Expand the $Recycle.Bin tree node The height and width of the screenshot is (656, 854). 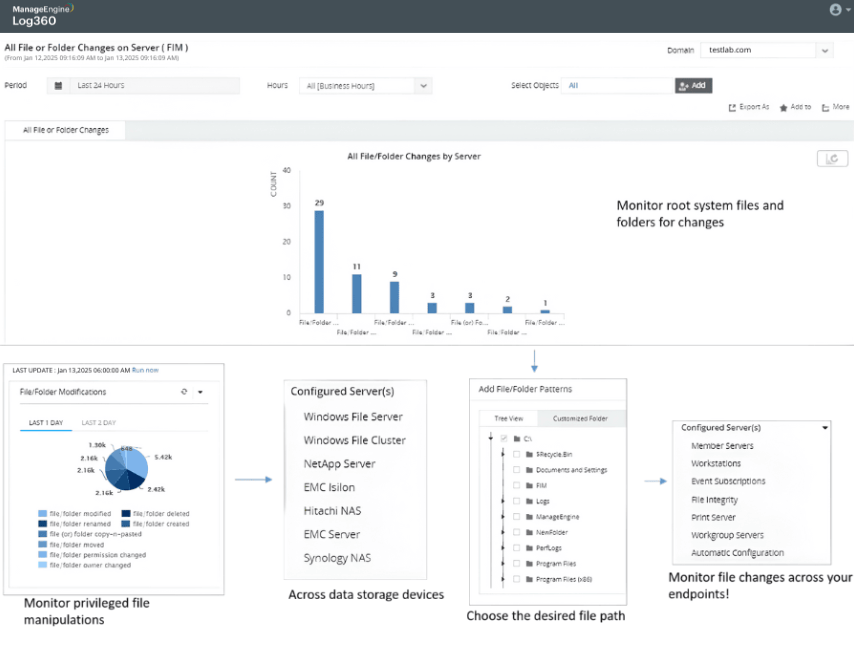click(503, 454)
